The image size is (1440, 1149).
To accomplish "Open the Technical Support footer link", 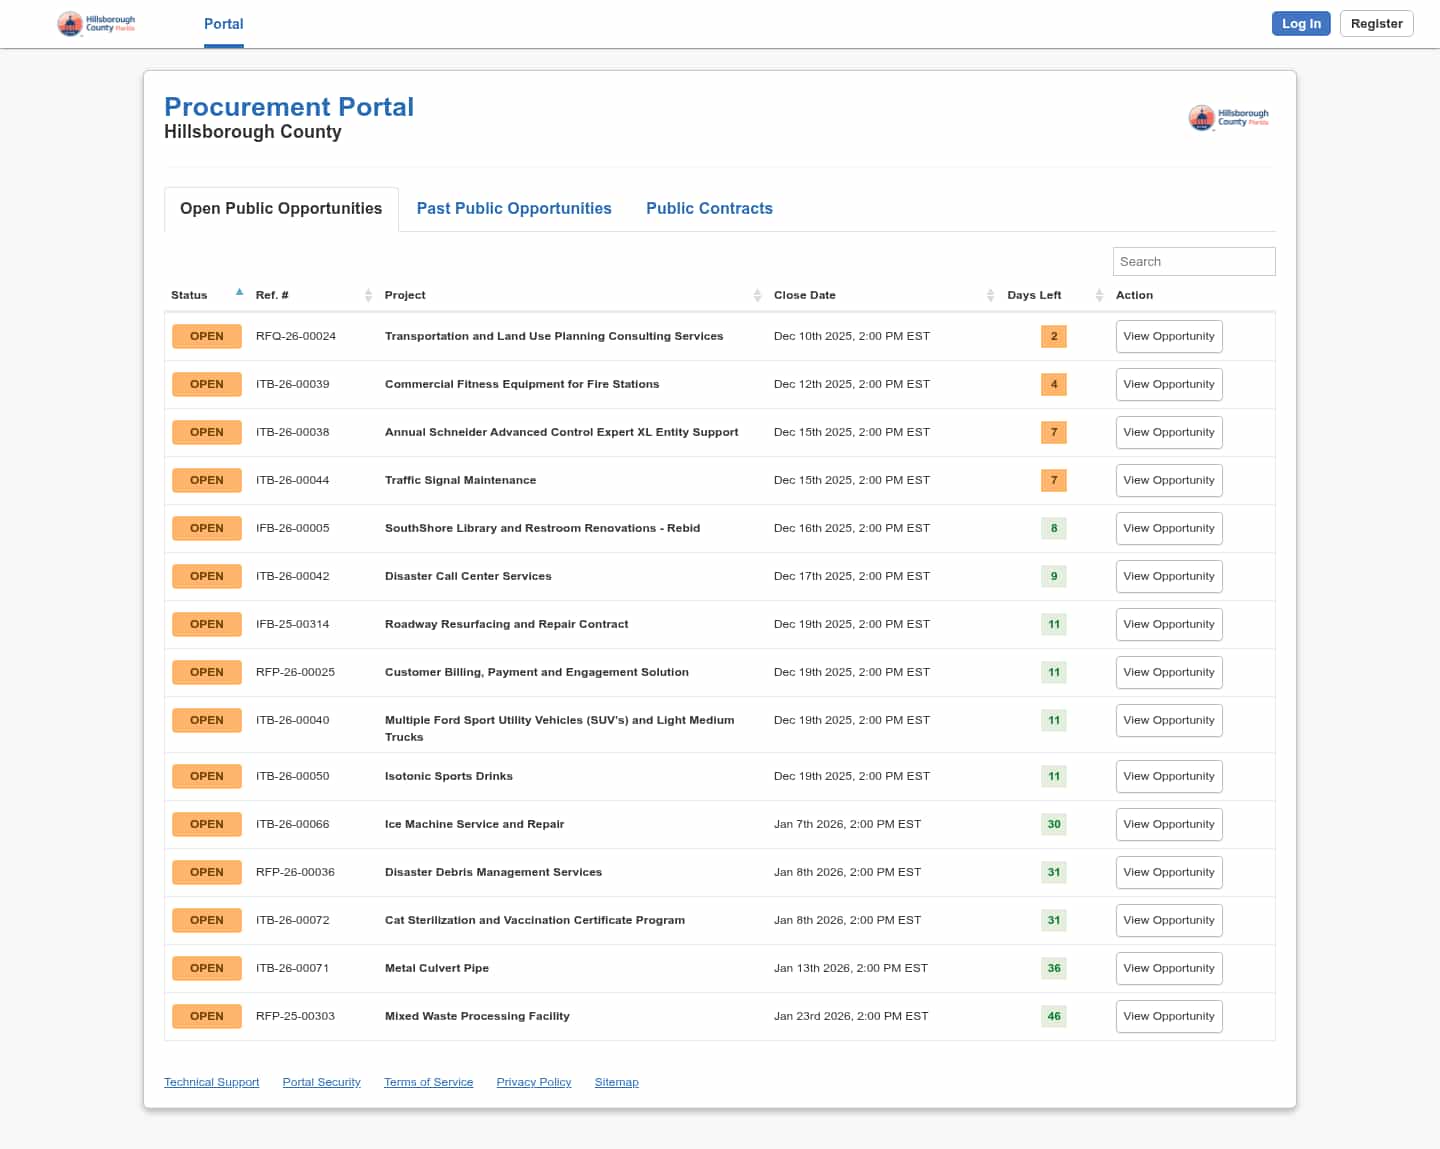I will click(x=211, y=1082).
